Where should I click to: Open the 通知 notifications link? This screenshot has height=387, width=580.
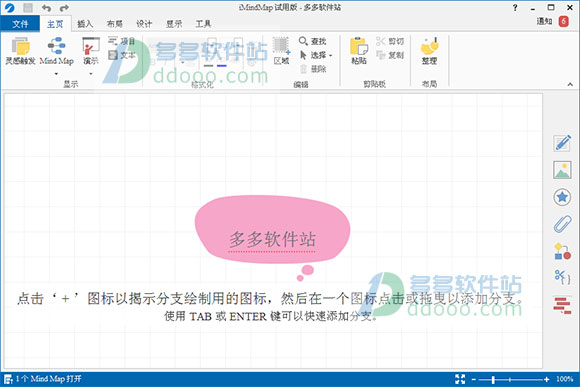coord(544,21)
